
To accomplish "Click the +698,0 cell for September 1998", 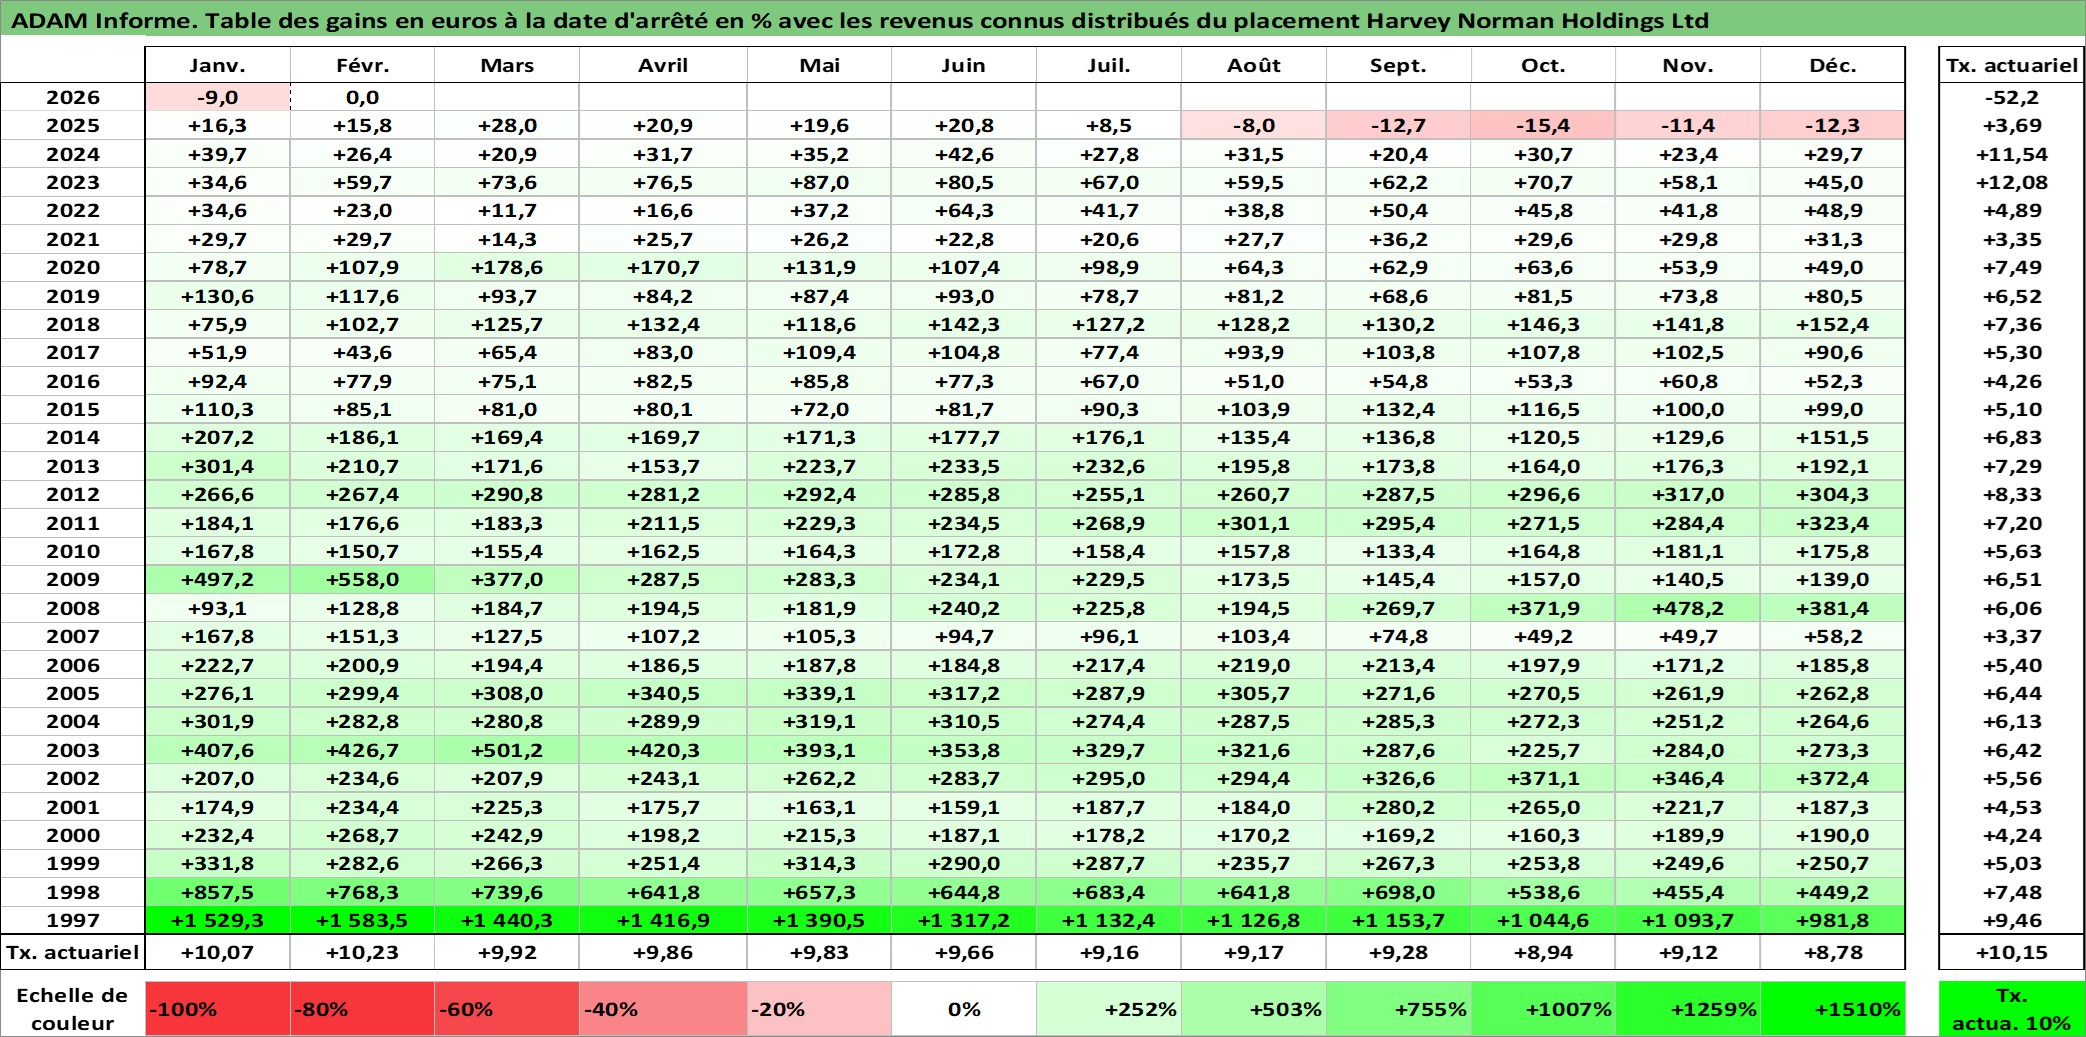I will [1398, 892].
